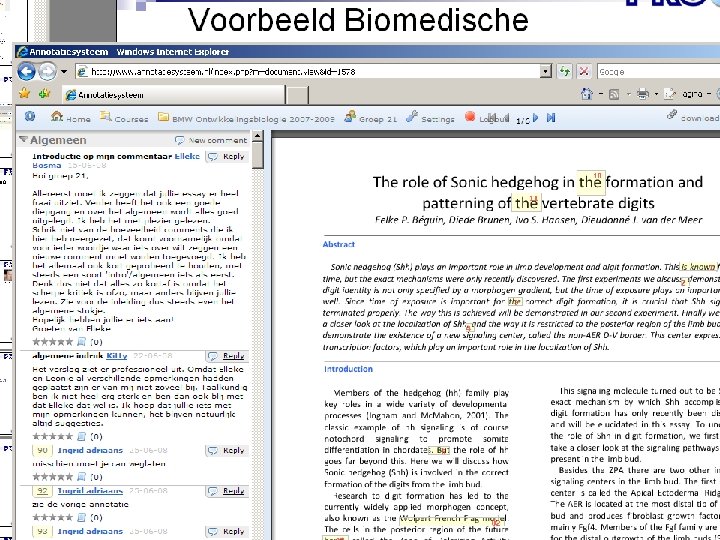The image size is (720, 540).
Task: Click the Google search box
Action: point(658,72)
